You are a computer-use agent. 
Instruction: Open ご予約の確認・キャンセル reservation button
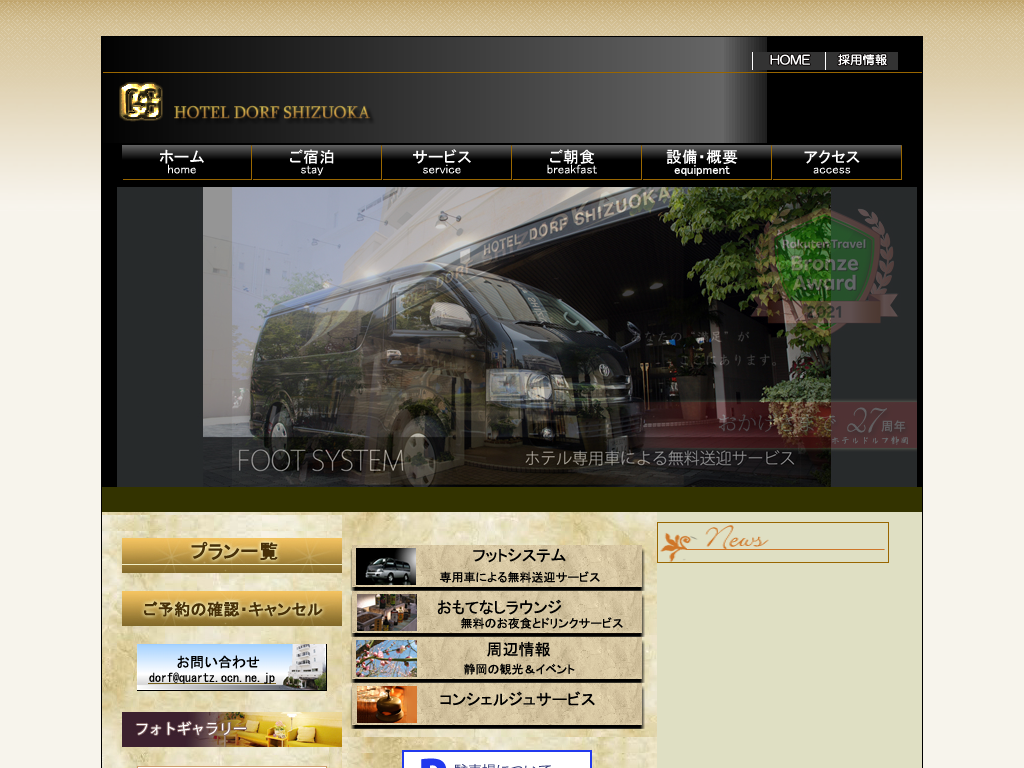232,609
